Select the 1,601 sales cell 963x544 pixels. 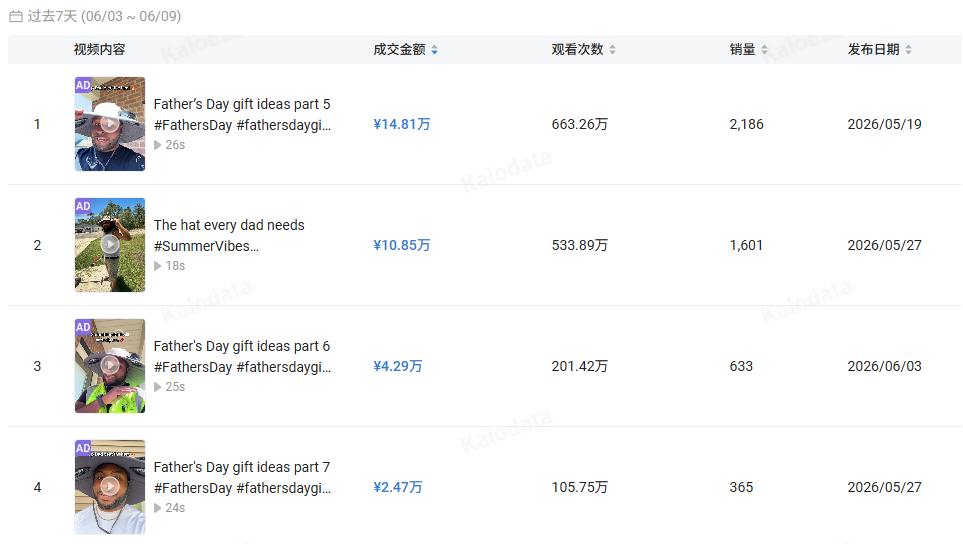coord(746,245)
